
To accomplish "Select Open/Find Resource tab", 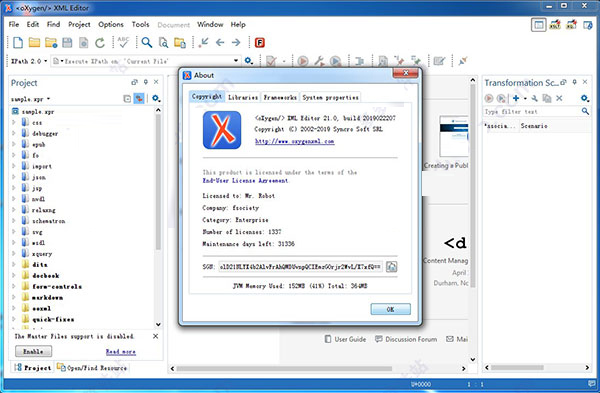I will click(x=92, y=368).
